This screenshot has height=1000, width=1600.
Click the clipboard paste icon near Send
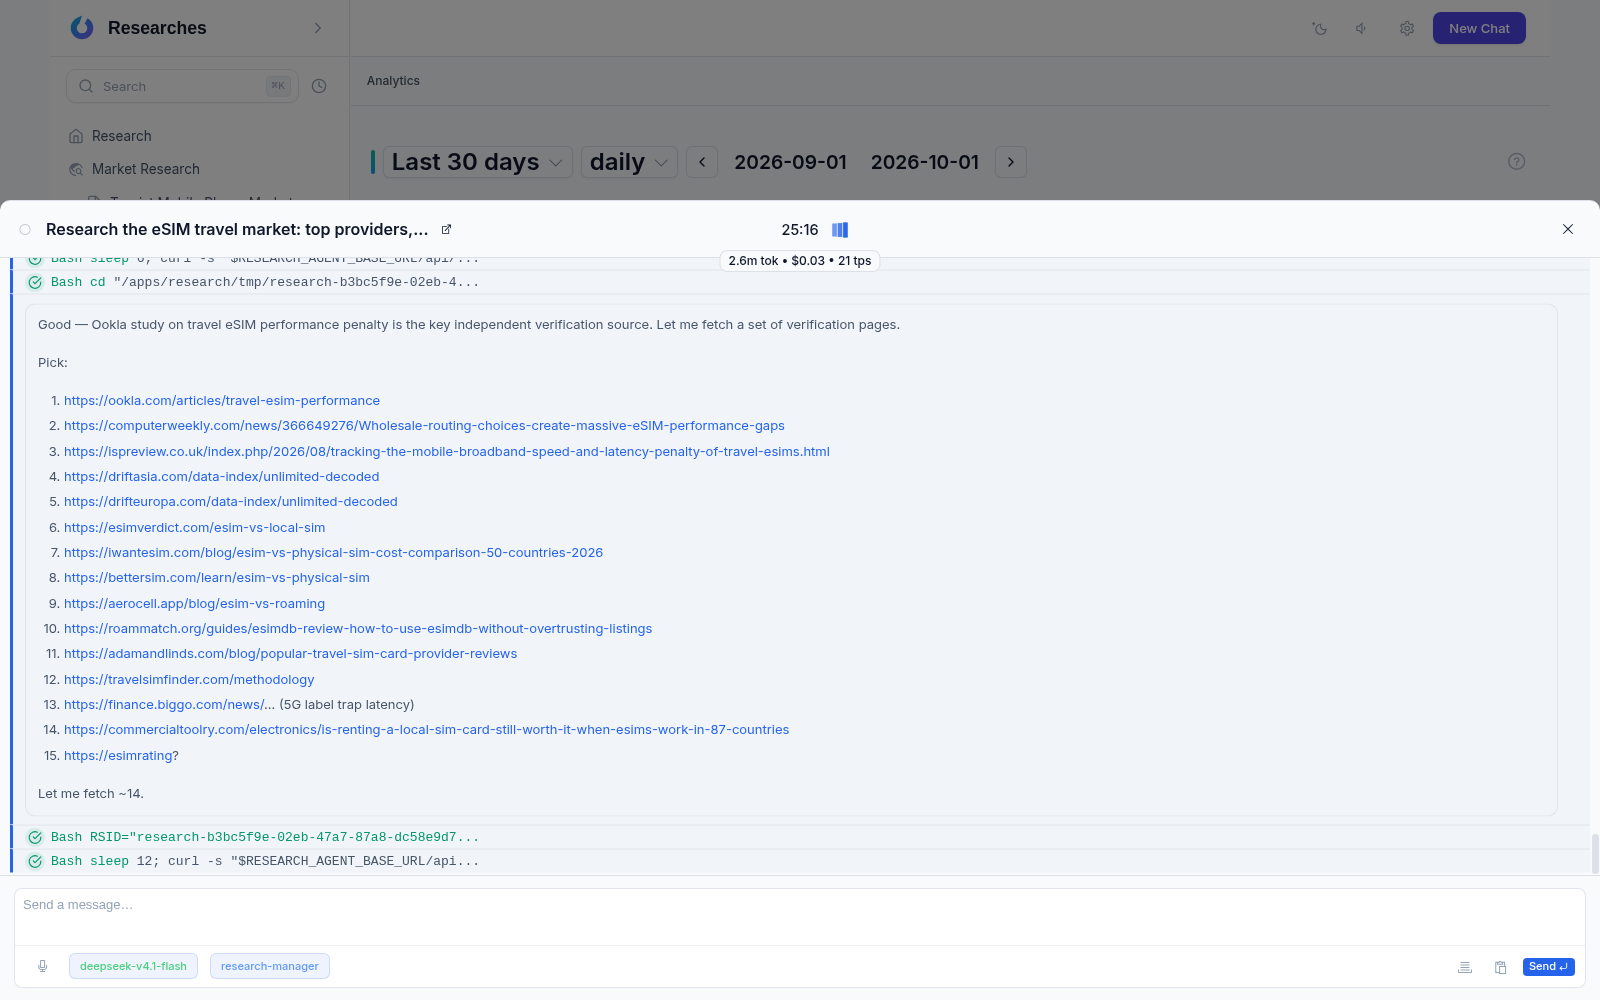coord(1501,967)
